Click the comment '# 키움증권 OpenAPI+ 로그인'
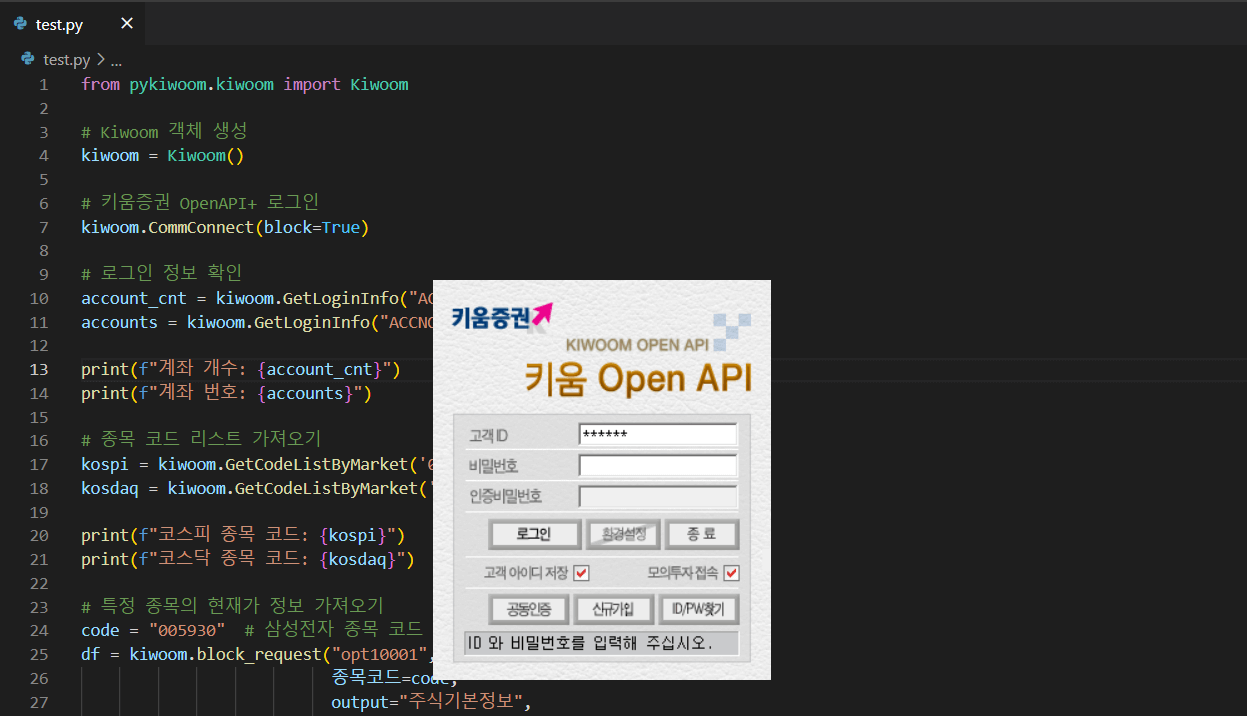This screenshot has height=716, width=1247. 200,203
